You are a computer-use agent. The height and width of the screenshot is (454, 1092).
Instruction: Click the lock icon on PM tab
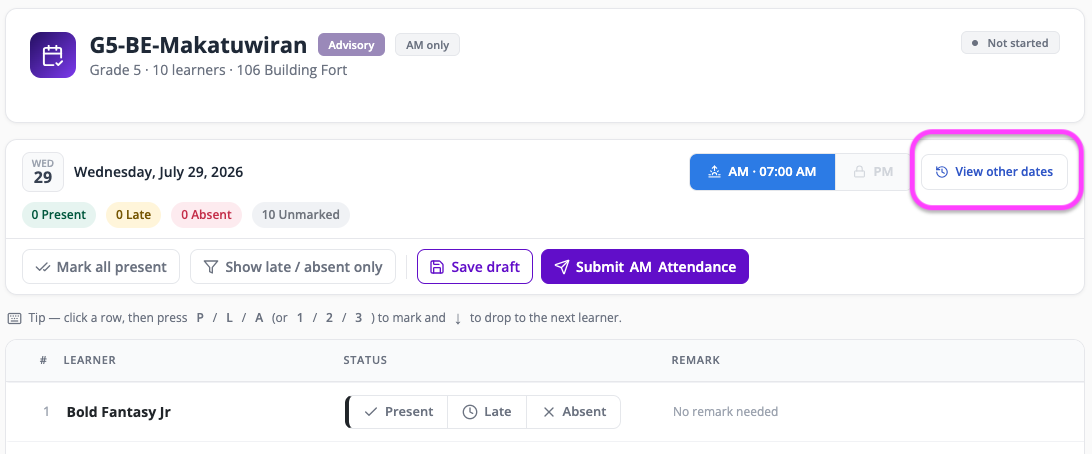(859, 172)
